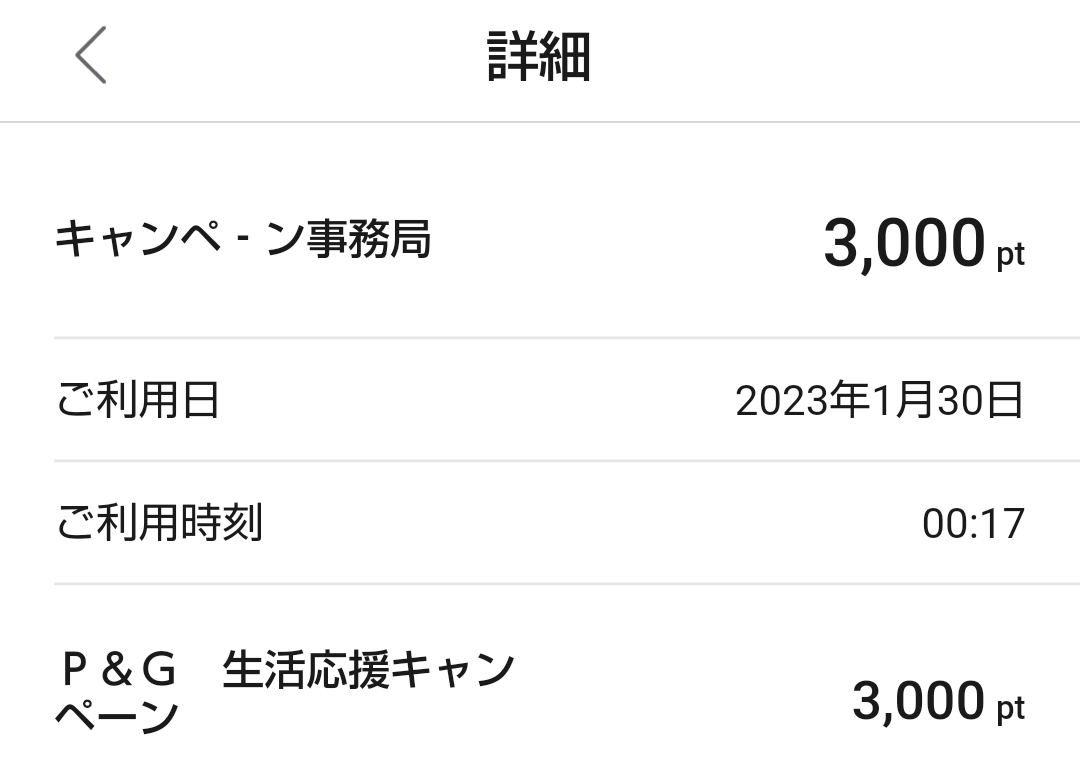Click the pt unit beside the top amount

pos(1010,255)
